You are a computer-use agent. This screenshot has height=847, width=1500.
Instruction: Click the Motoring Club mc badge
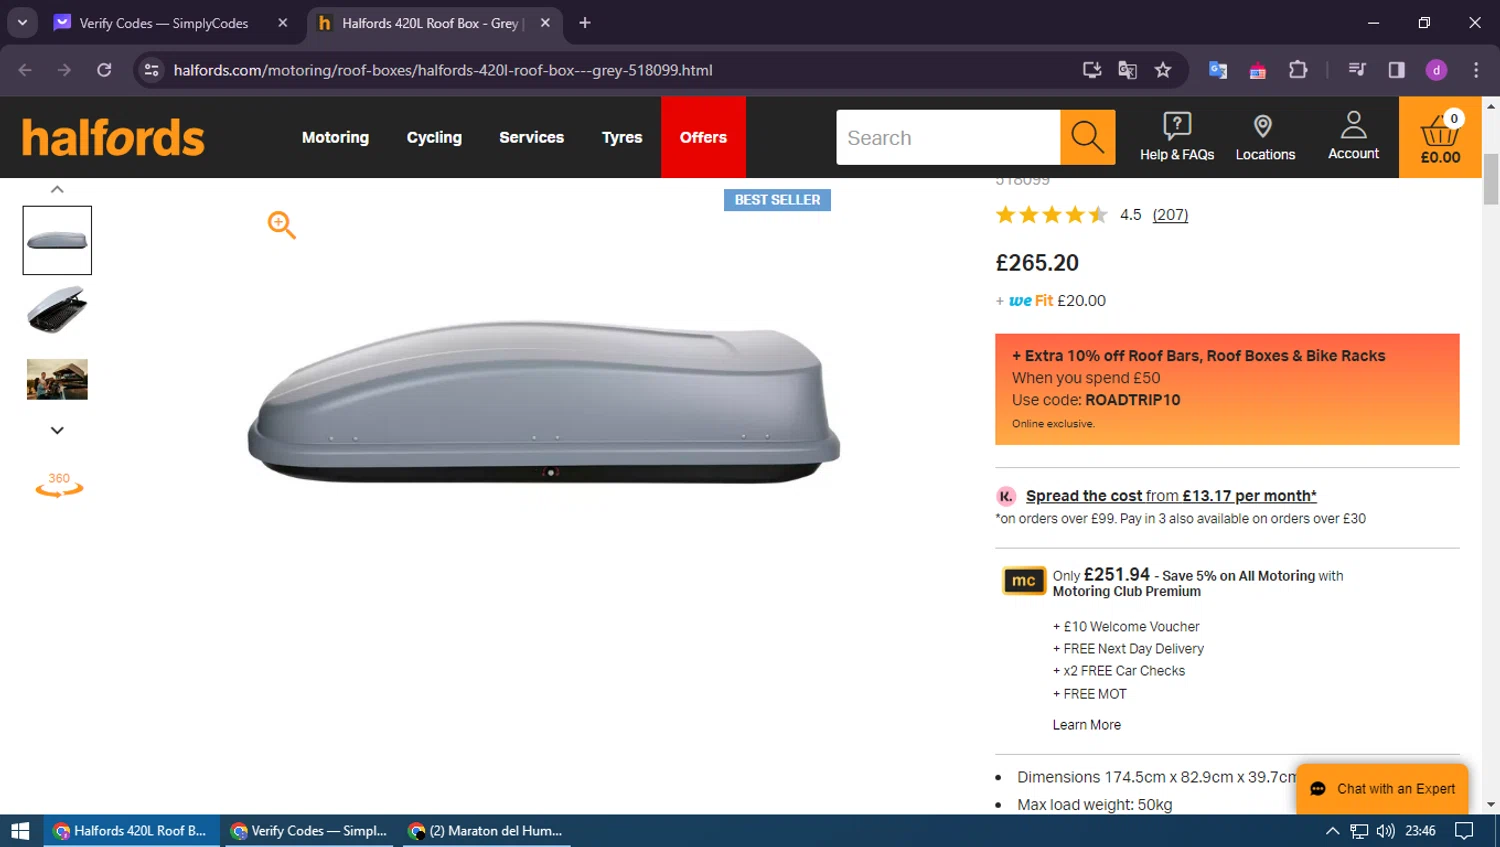click(1024, 580)
